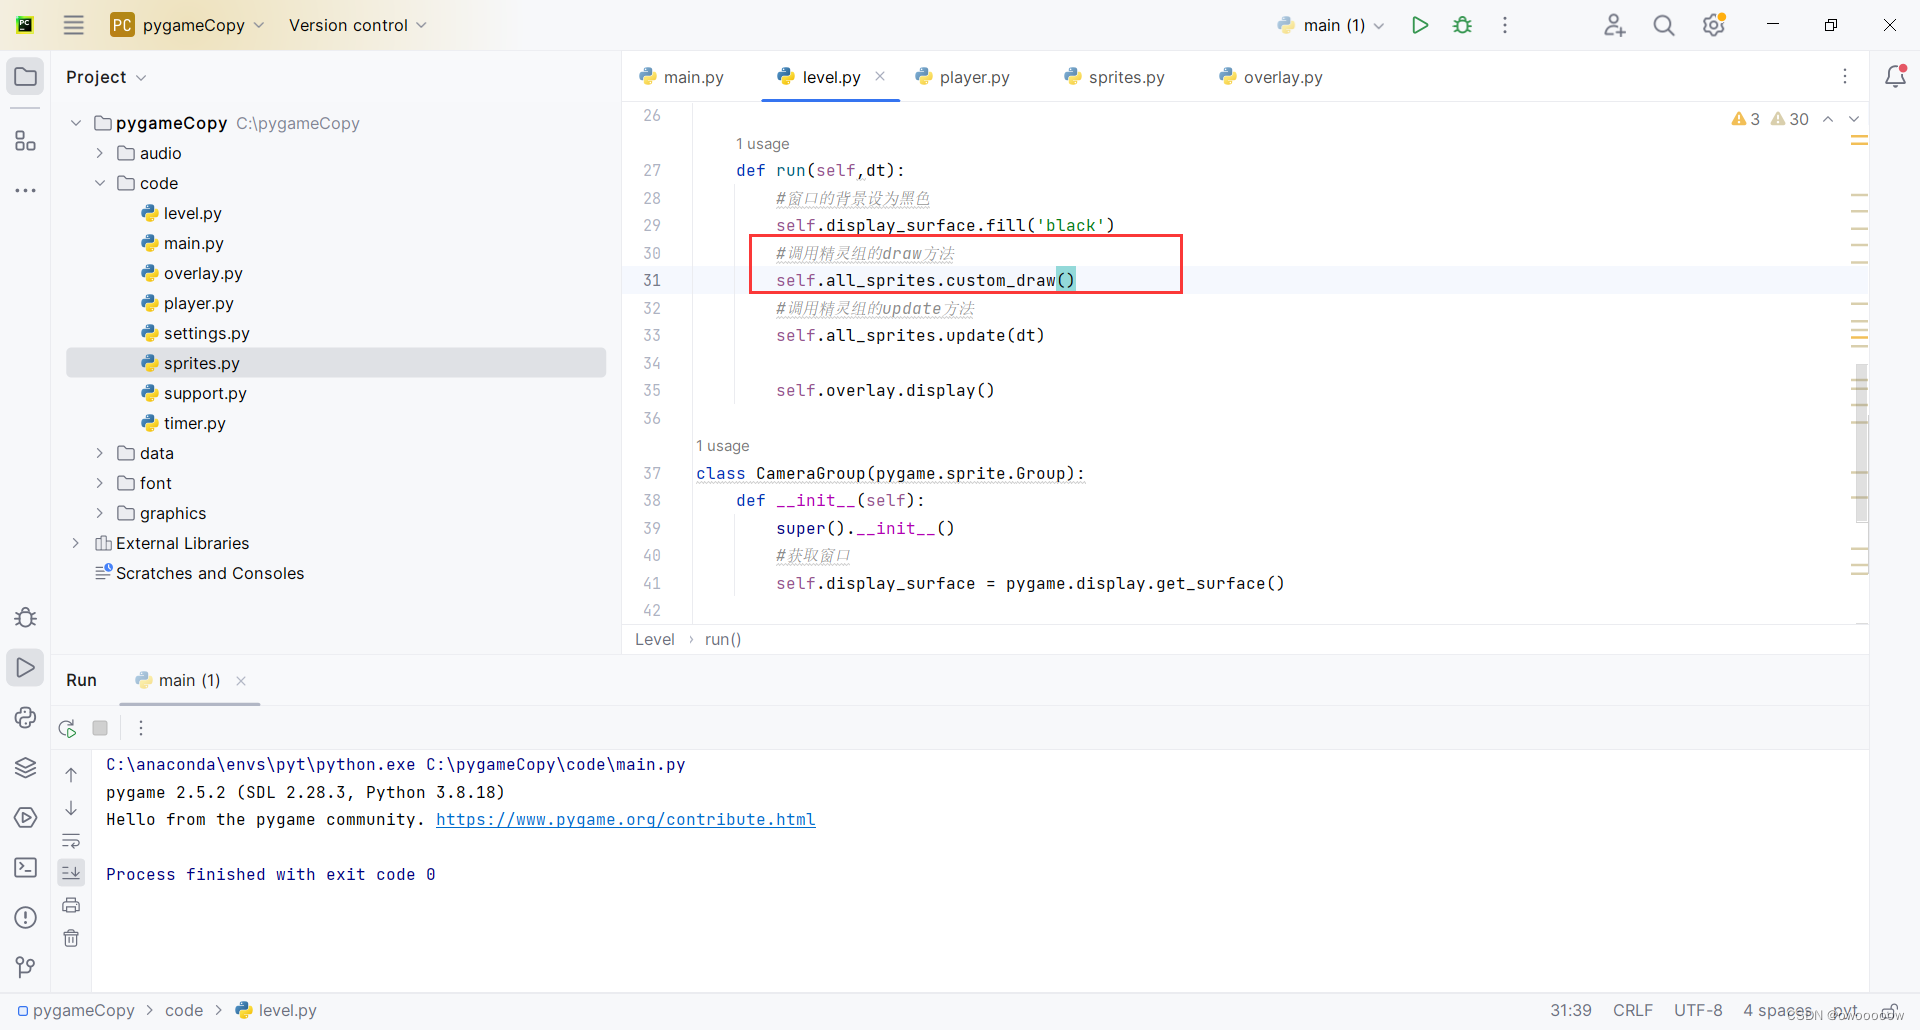This screenshot has width=1920, height=1030.
Task: Open IDE settings gear
Action: click(x=1714, y=25)
